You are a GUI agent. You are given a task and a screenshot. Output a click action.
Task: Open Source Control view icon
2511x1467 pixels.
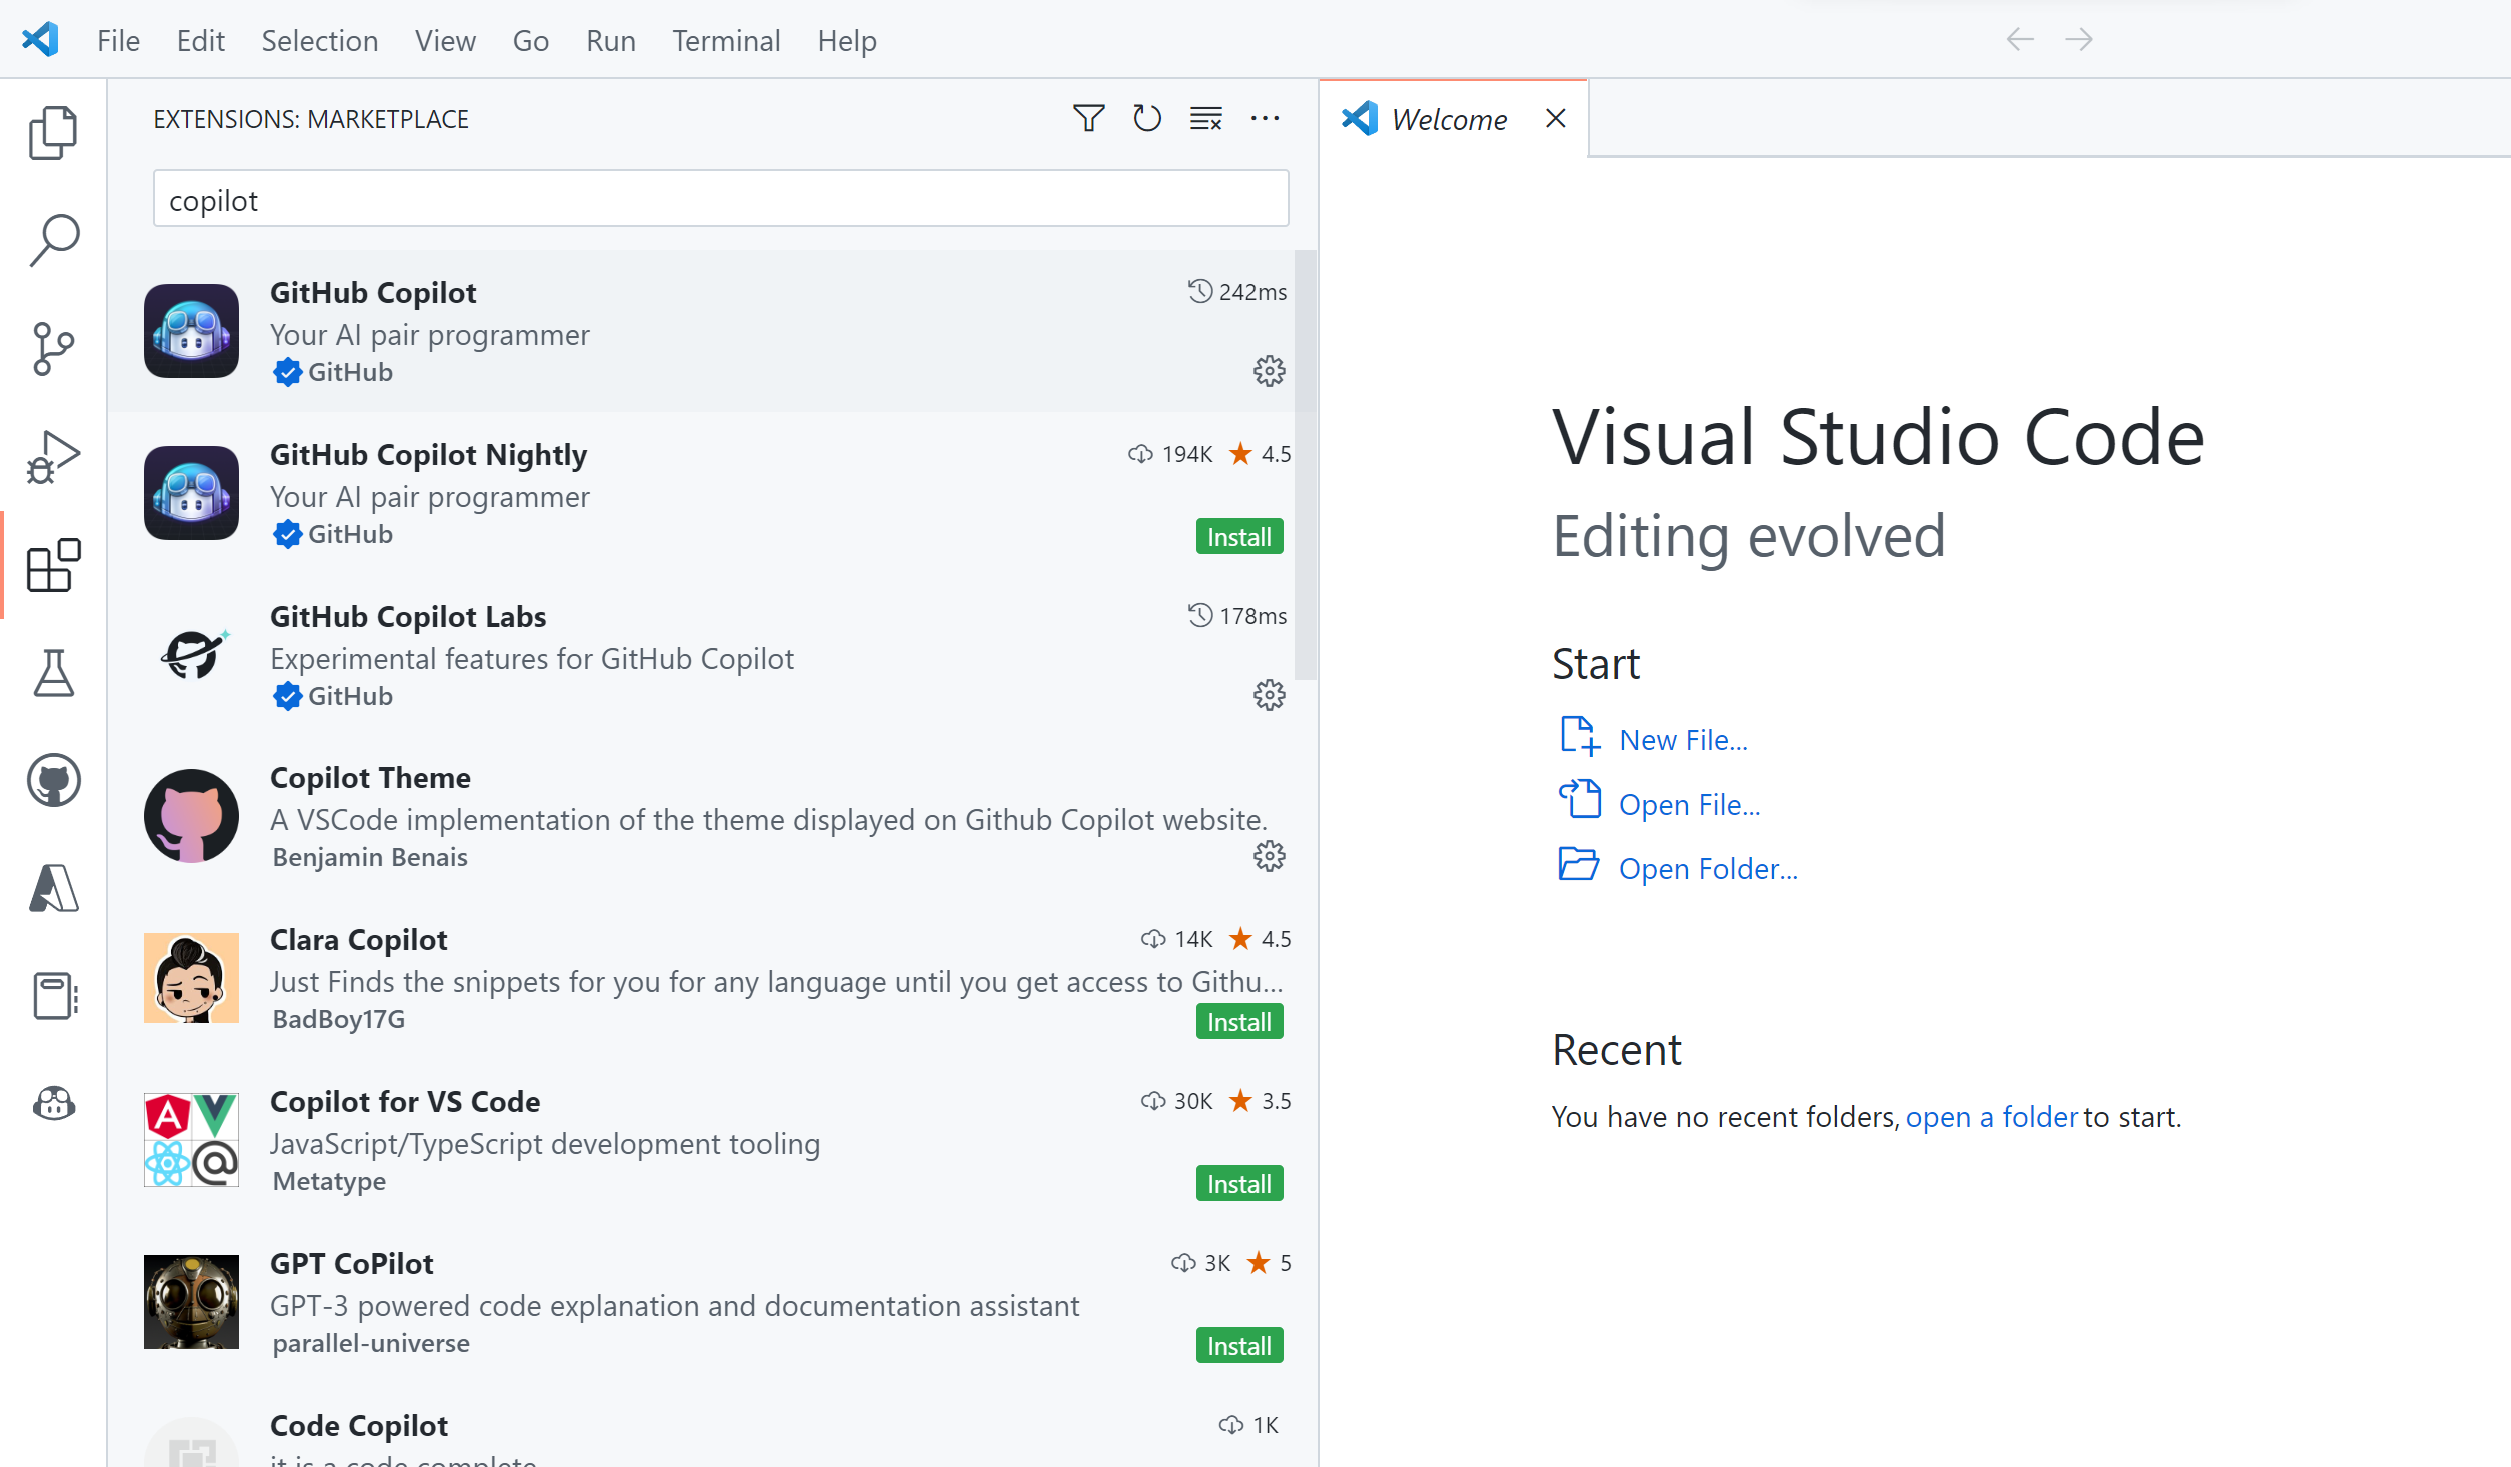tap(53, 348)
